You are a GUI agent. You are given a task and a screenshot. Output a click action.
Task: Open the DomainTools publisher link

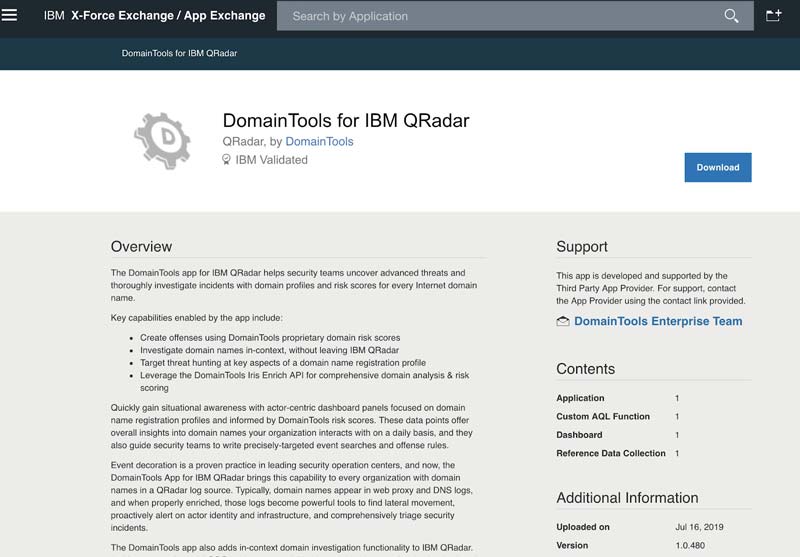pyautogui.click(x=319, y=141)
